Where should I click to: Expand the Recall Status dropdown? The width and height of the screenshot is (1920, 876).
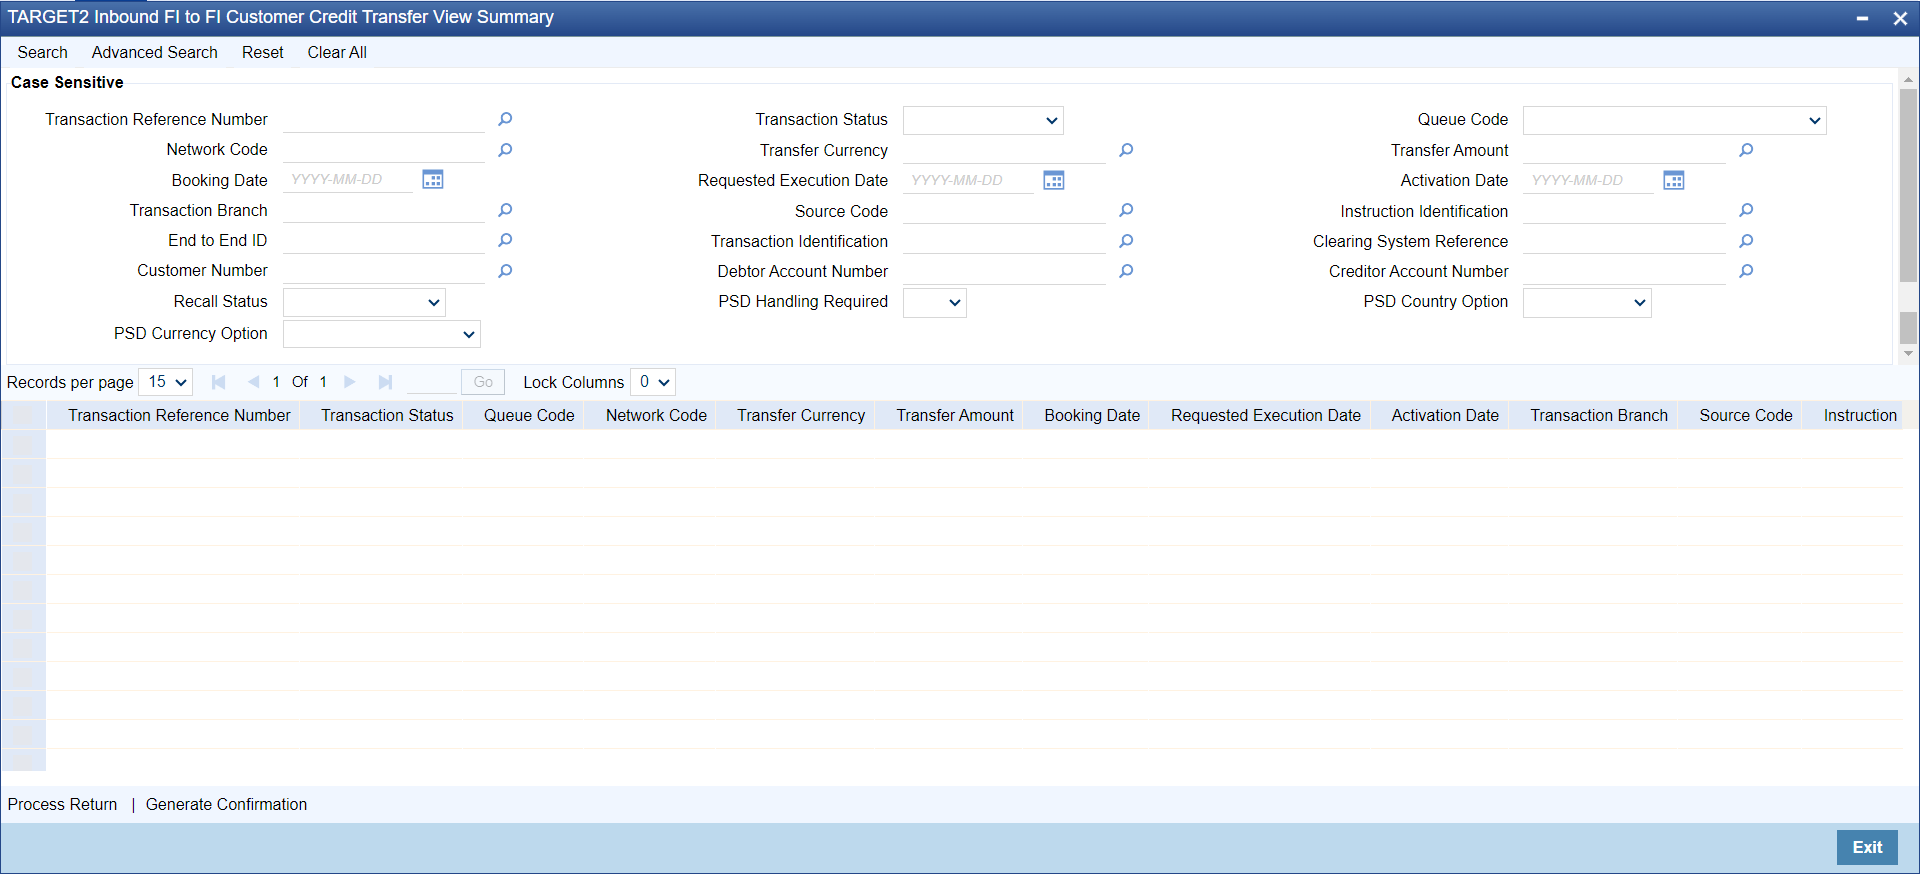click(x=364, y=302)
